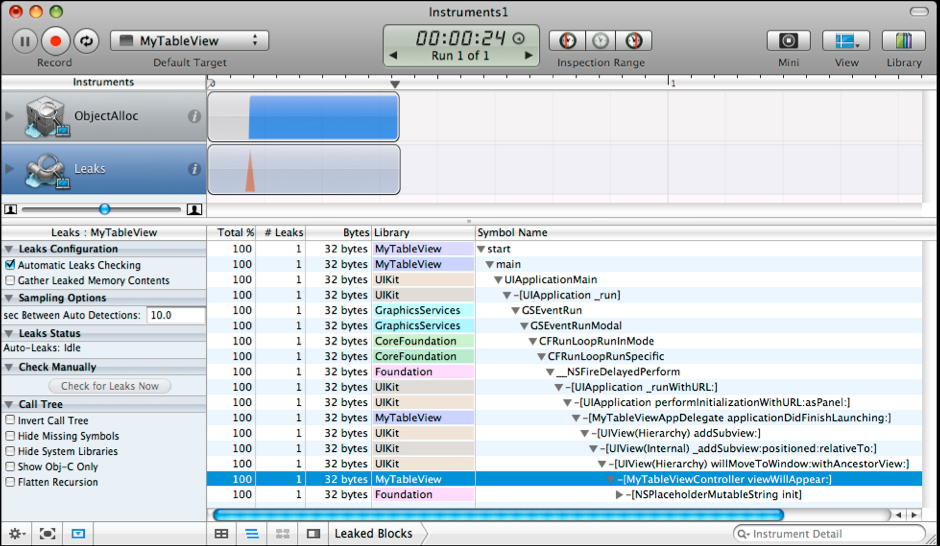Click the loop playback button
Viewport: 940px width, 546px height.
pos(86,41)
